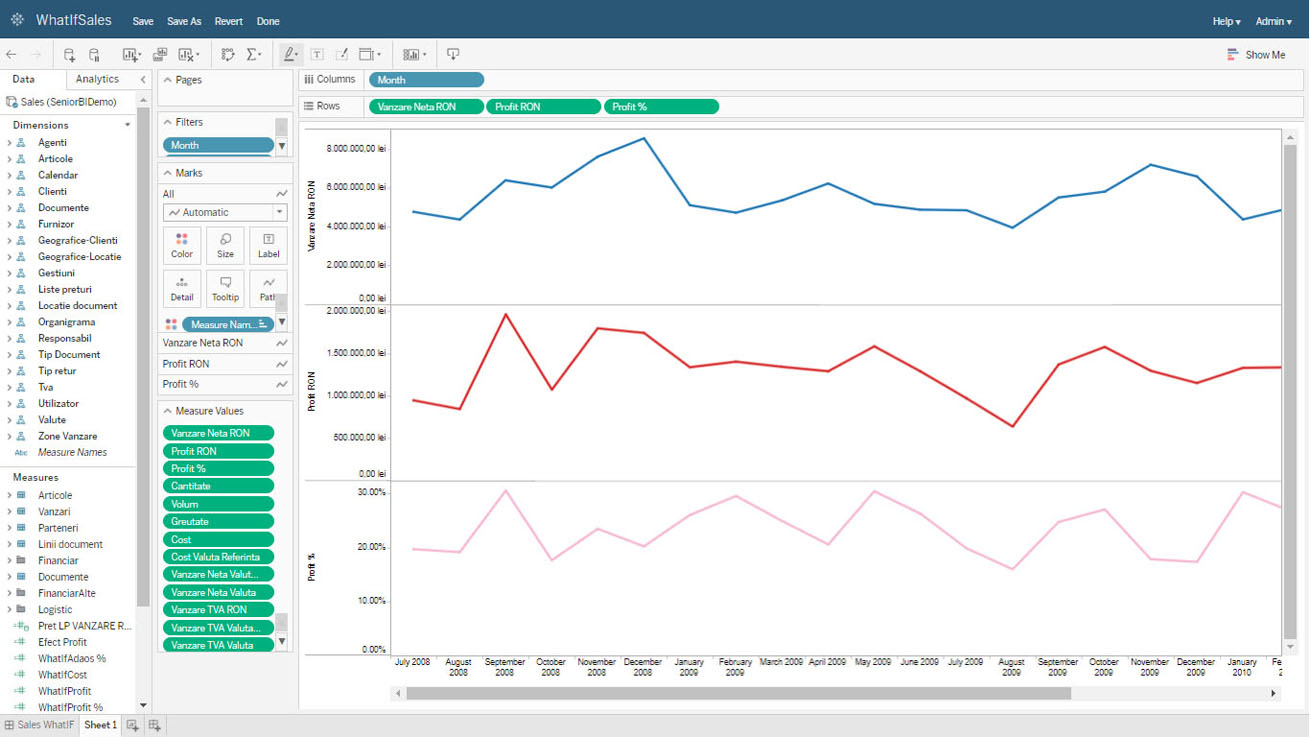Image resolution: width=1310 pixels, height=737 pixels.
Task: Open the Automatic mark type dropdown
Action: tap(225, 212)
